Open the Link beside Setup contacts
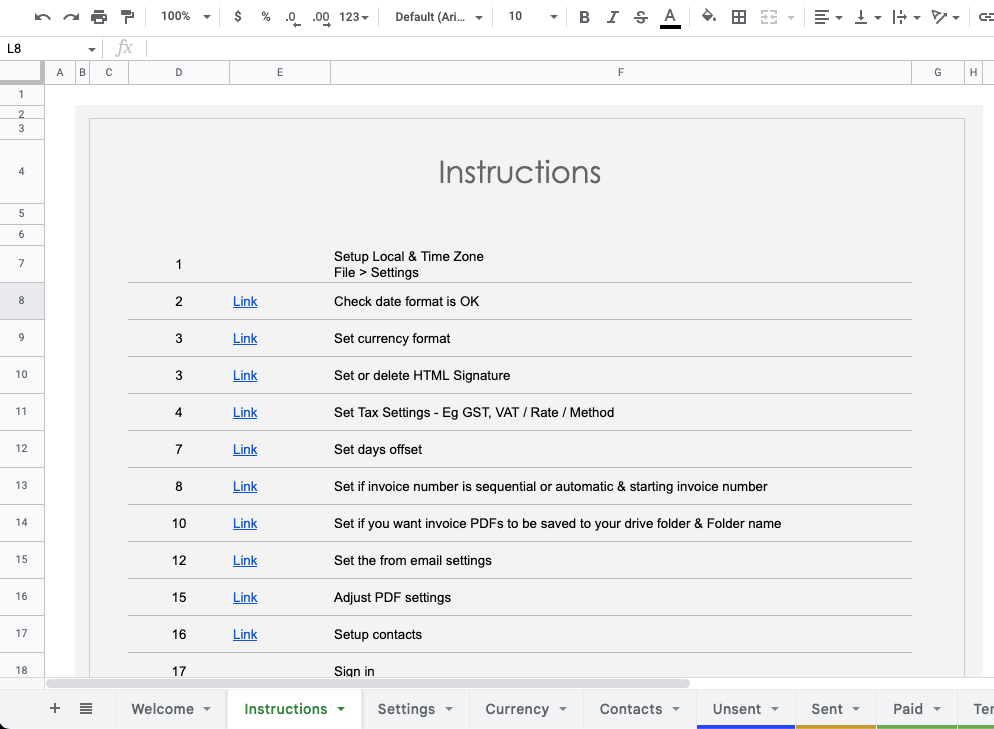 pos(245,635)
